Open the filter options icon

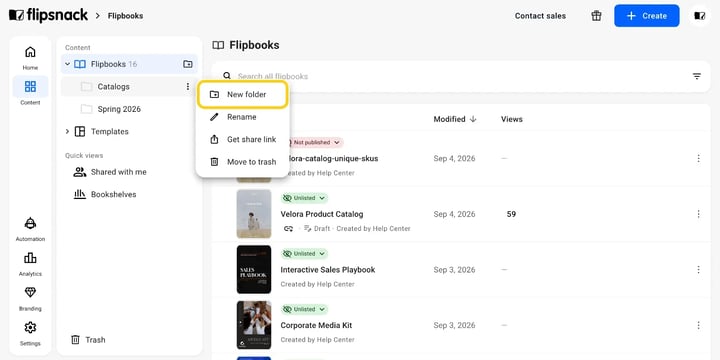[697, 76]
